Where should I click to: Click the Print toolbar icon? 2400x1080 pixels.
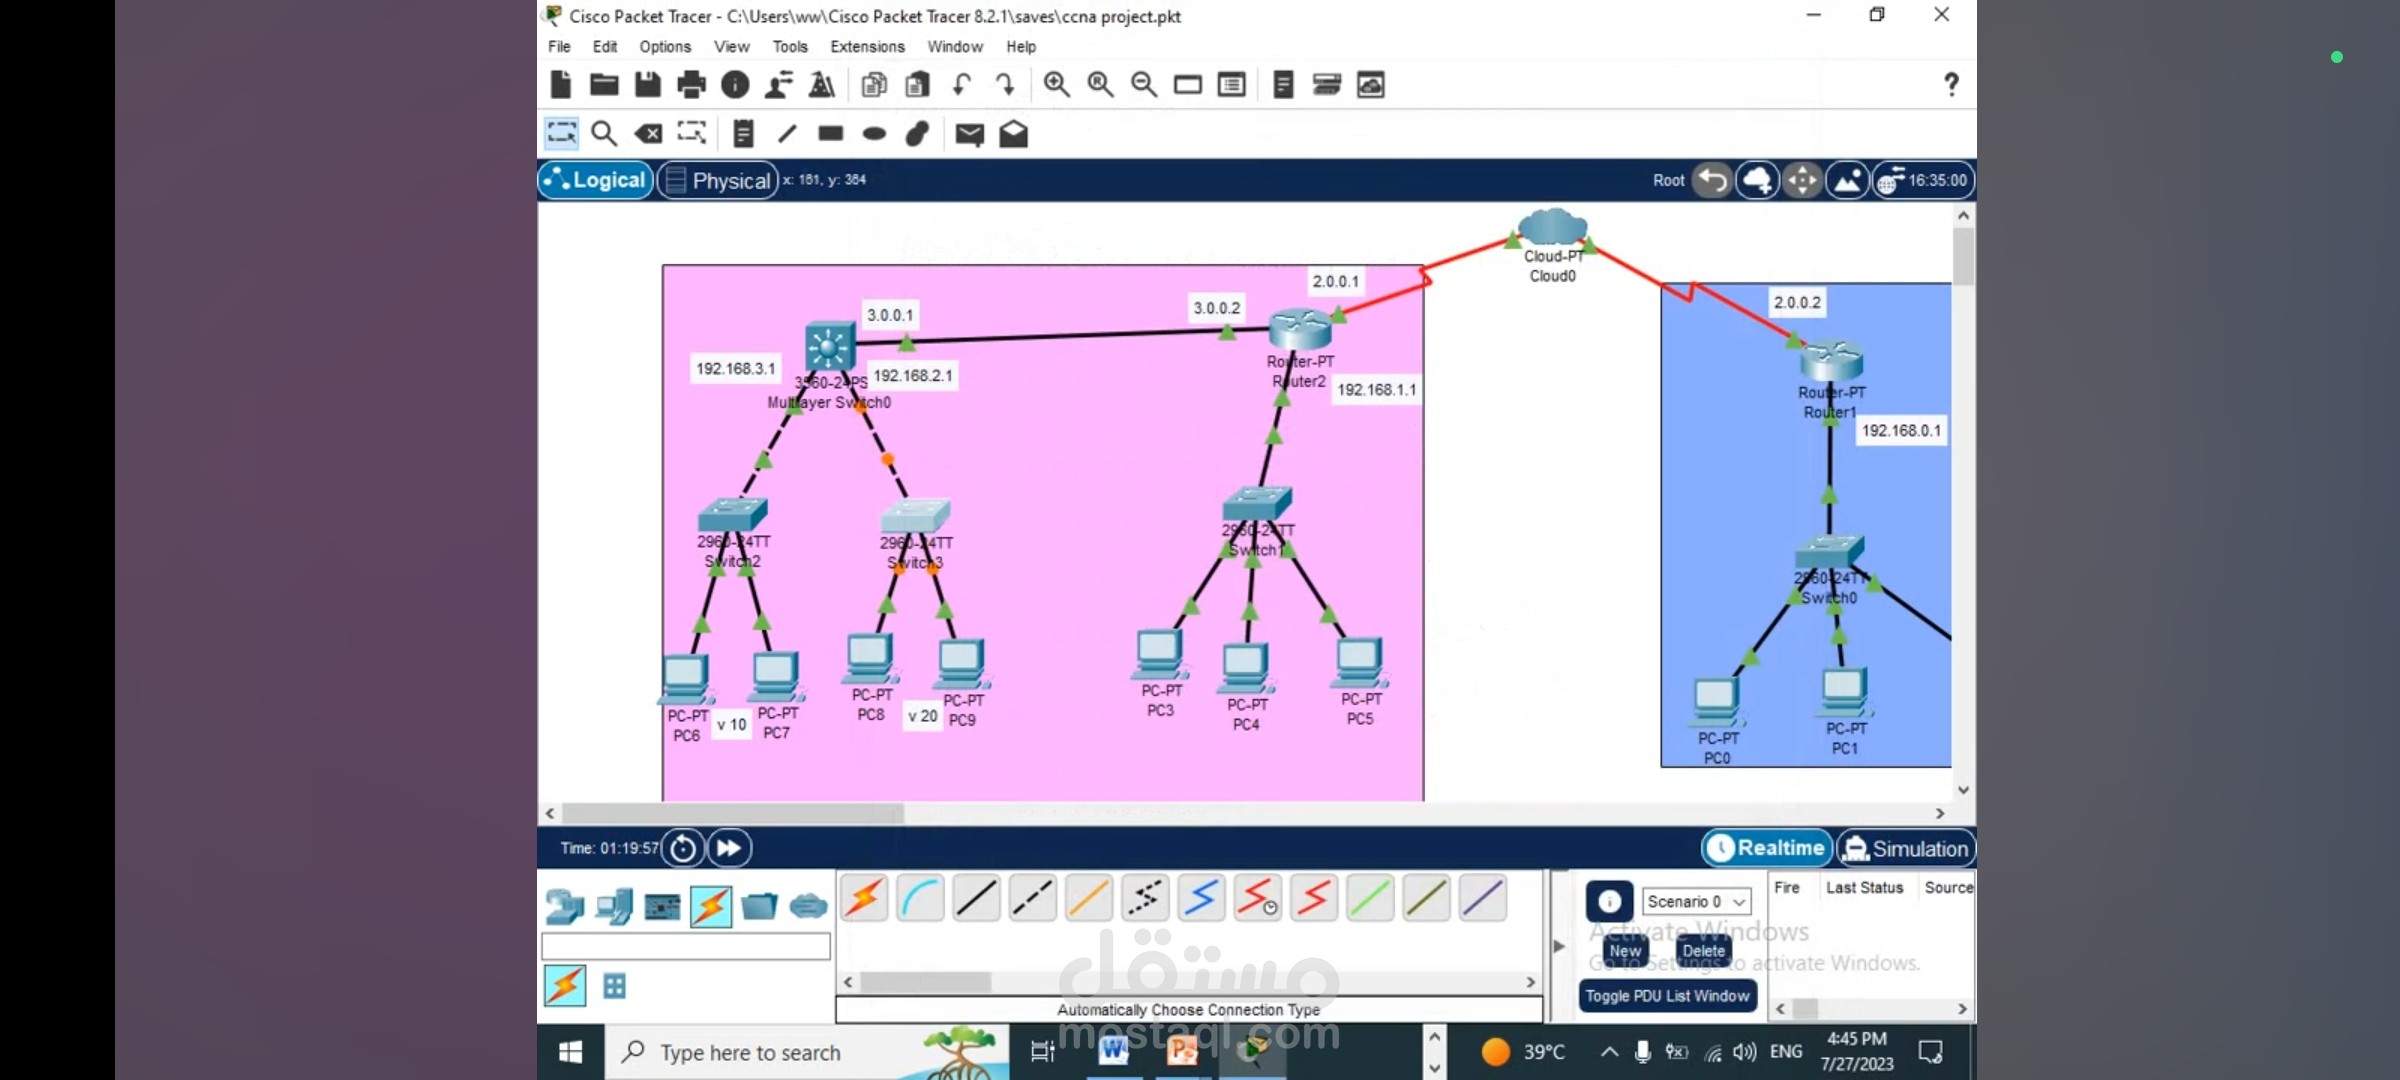(691, 85)
